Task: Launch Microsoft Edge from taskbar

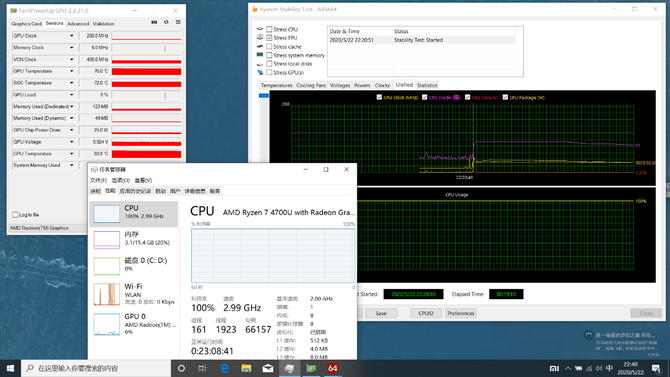Action: (x=224, y=368)
